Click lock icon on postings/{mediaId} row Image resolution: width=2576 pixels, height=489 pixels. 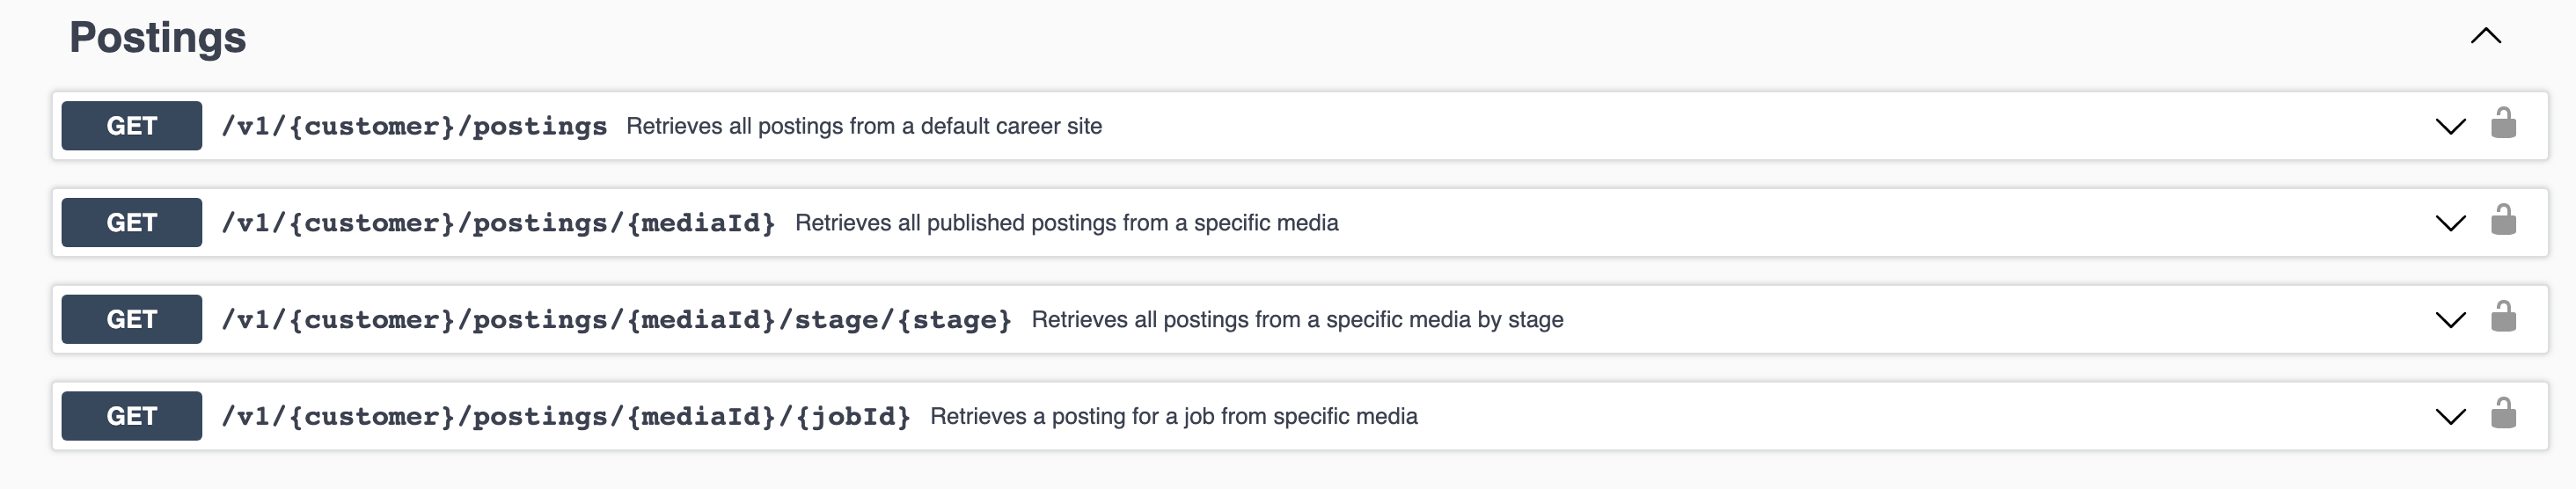click(2503, 221)
